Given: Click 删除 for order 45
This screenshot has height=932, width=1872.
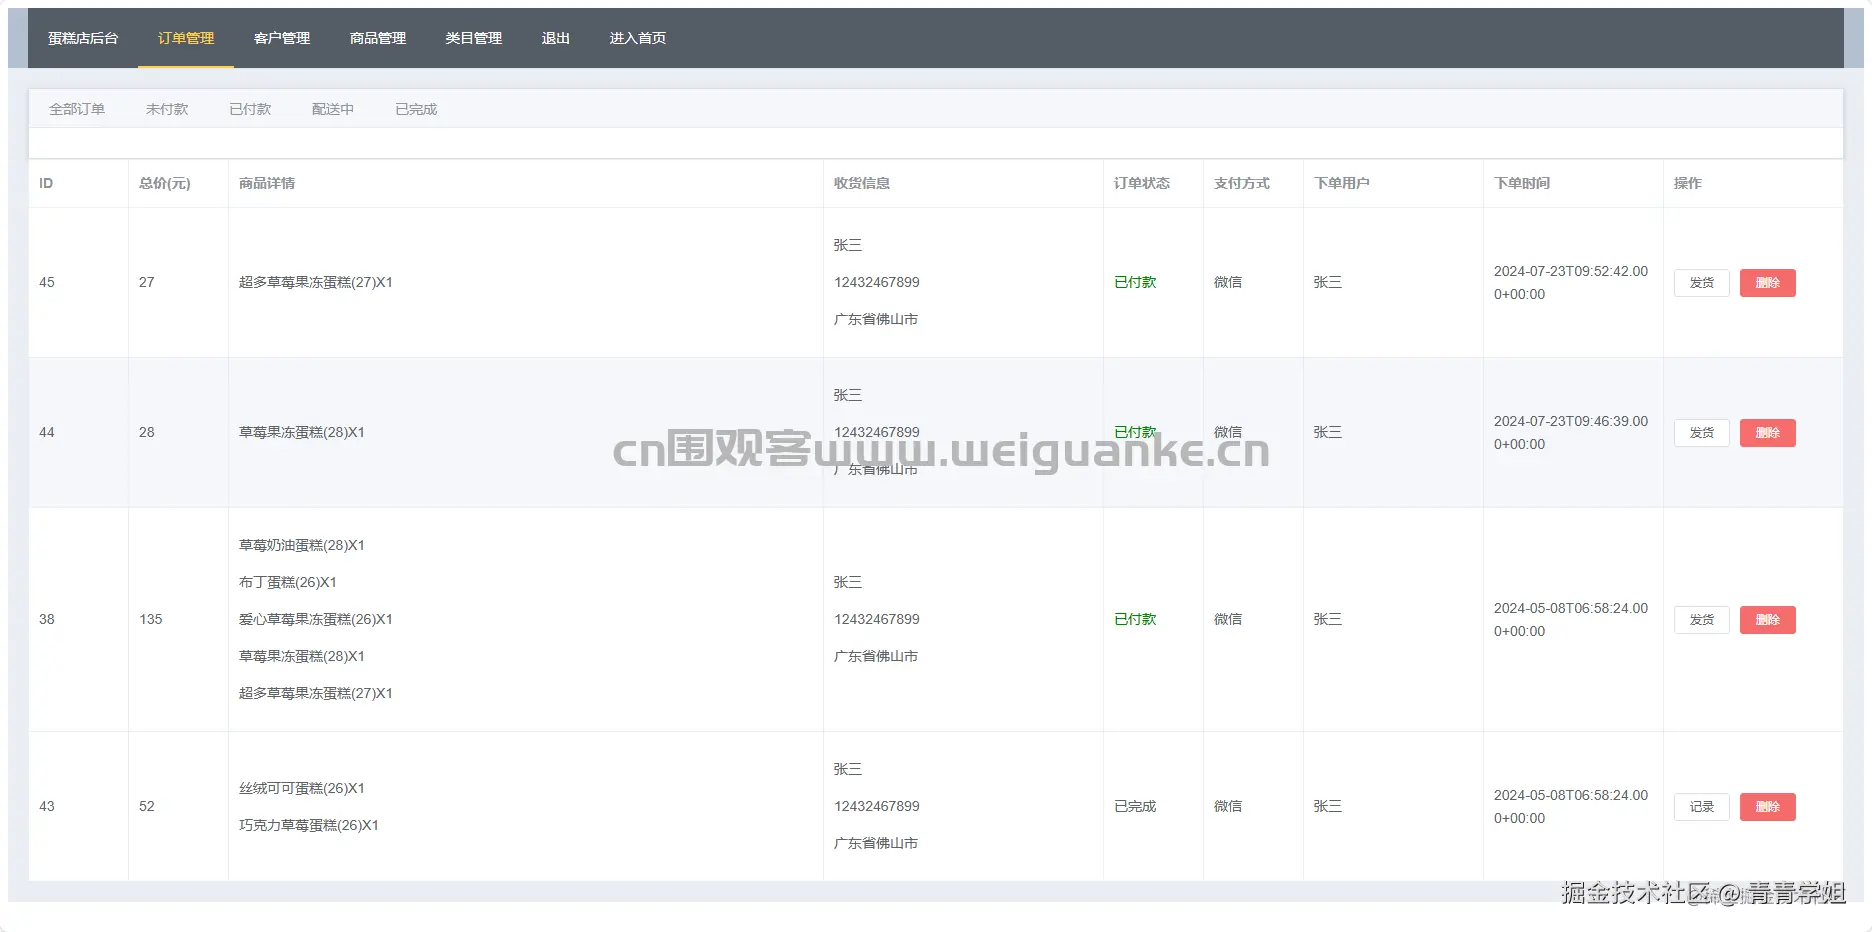Looking at the screenshot, I should (1768, 283).
